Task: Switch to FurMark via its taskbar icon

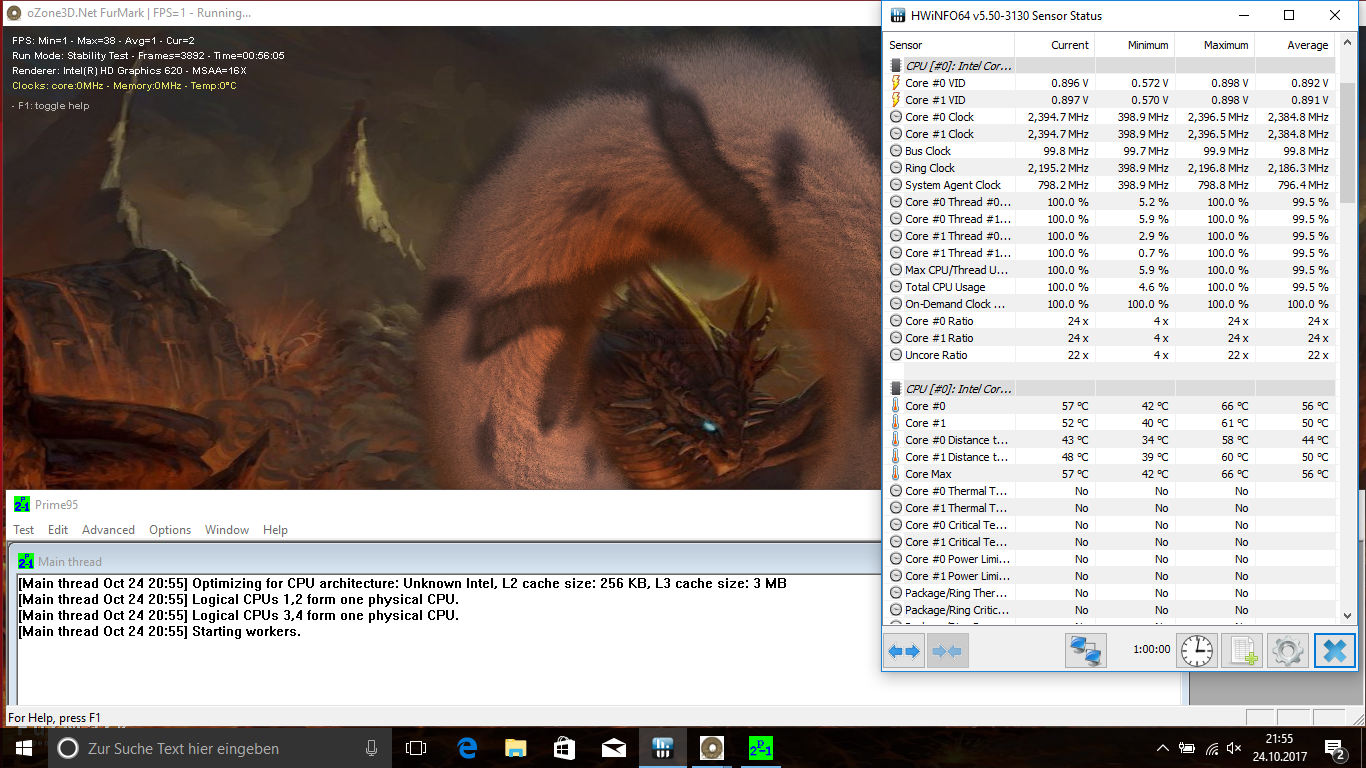Action: (x=711, y=748)
